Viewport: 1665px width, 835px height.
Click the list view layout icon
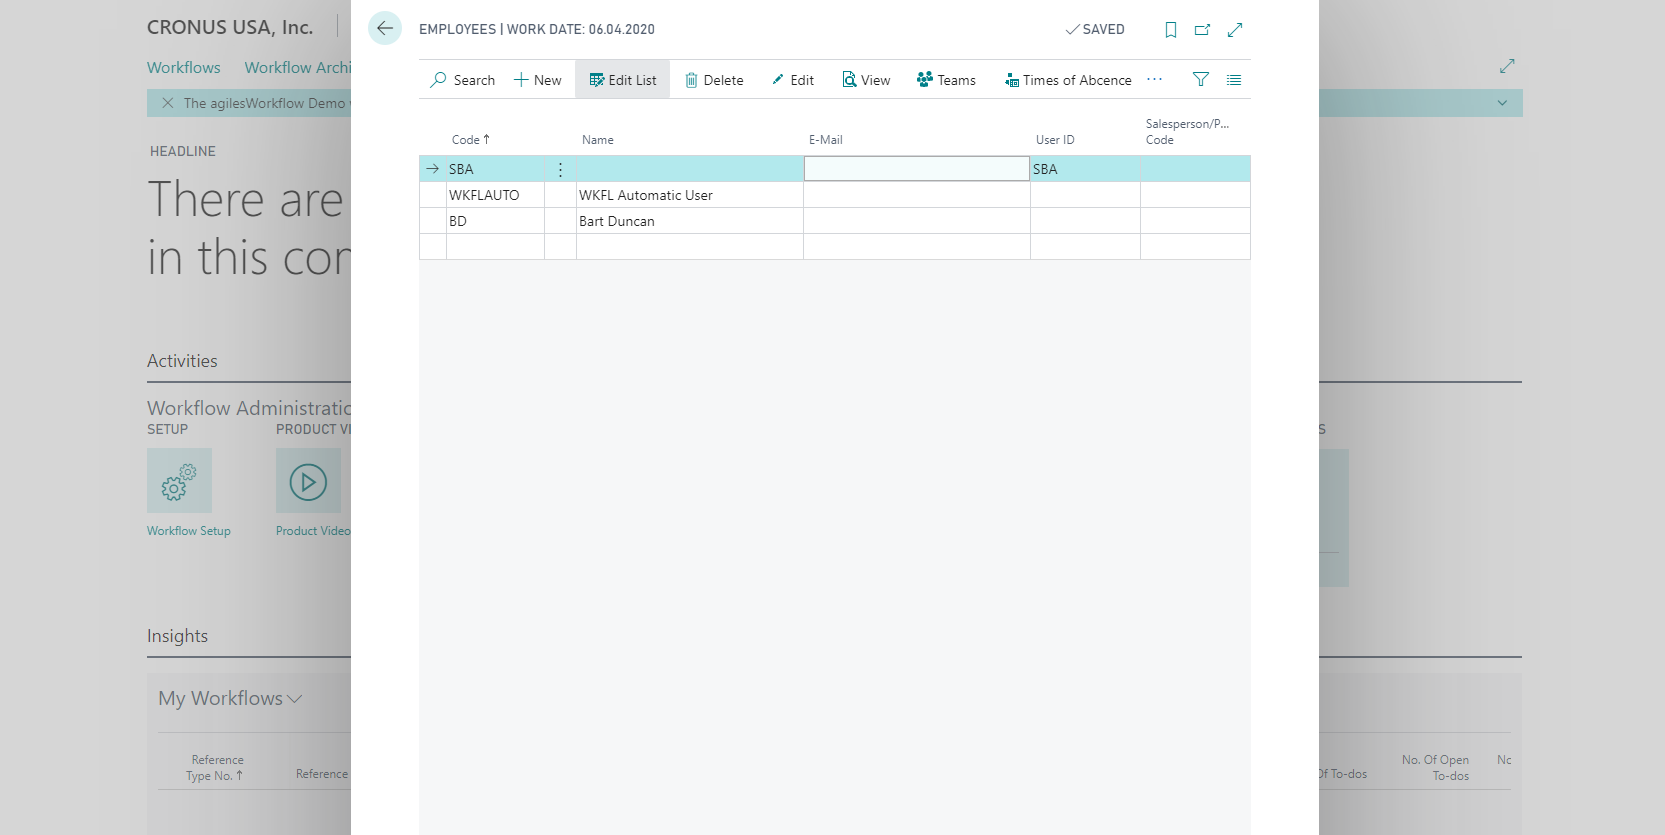[1234, 80]
